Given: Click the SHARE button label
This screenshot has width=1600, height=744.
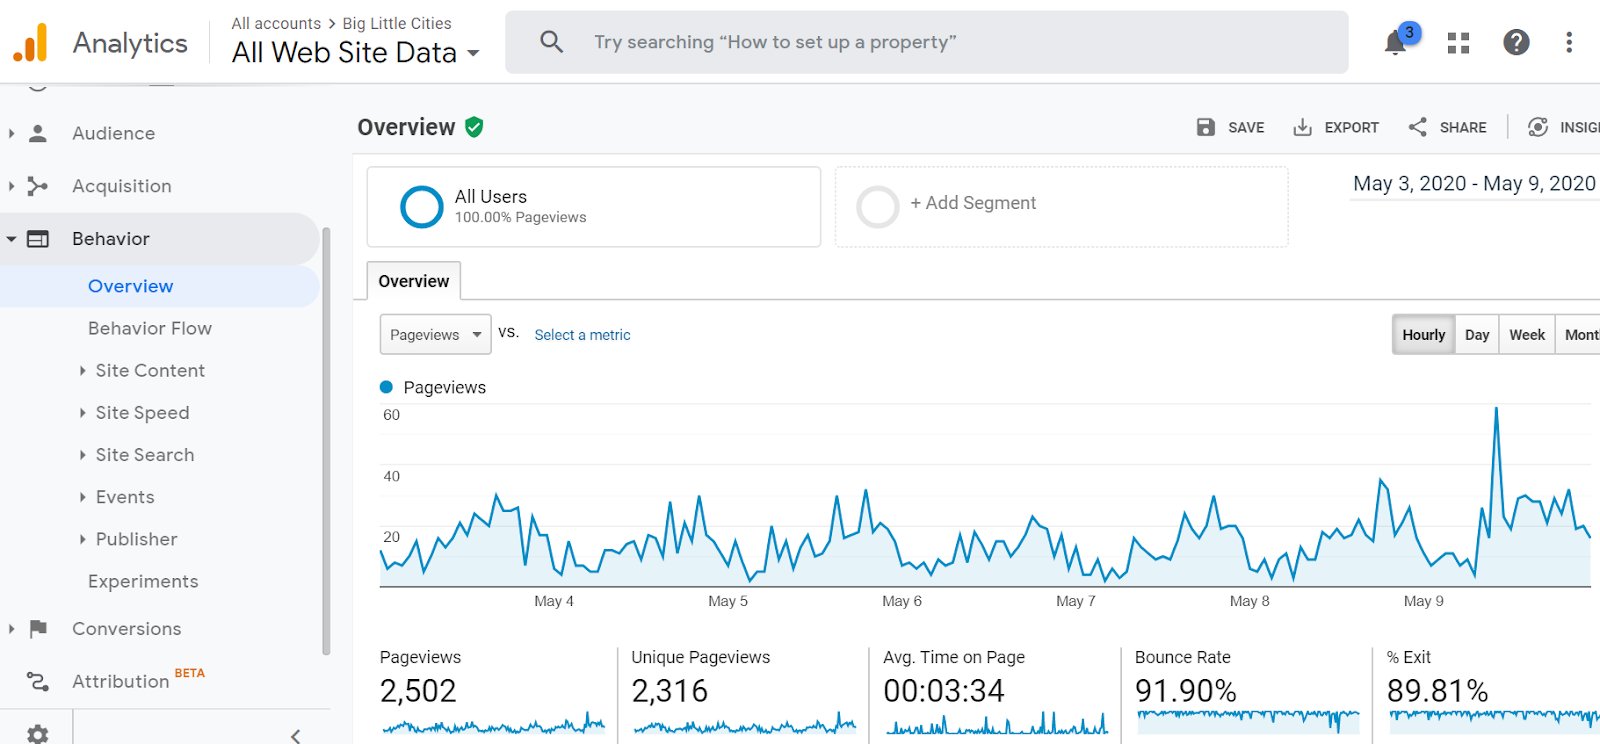Looking at the screenshot, I should [x=1463, y=127].
